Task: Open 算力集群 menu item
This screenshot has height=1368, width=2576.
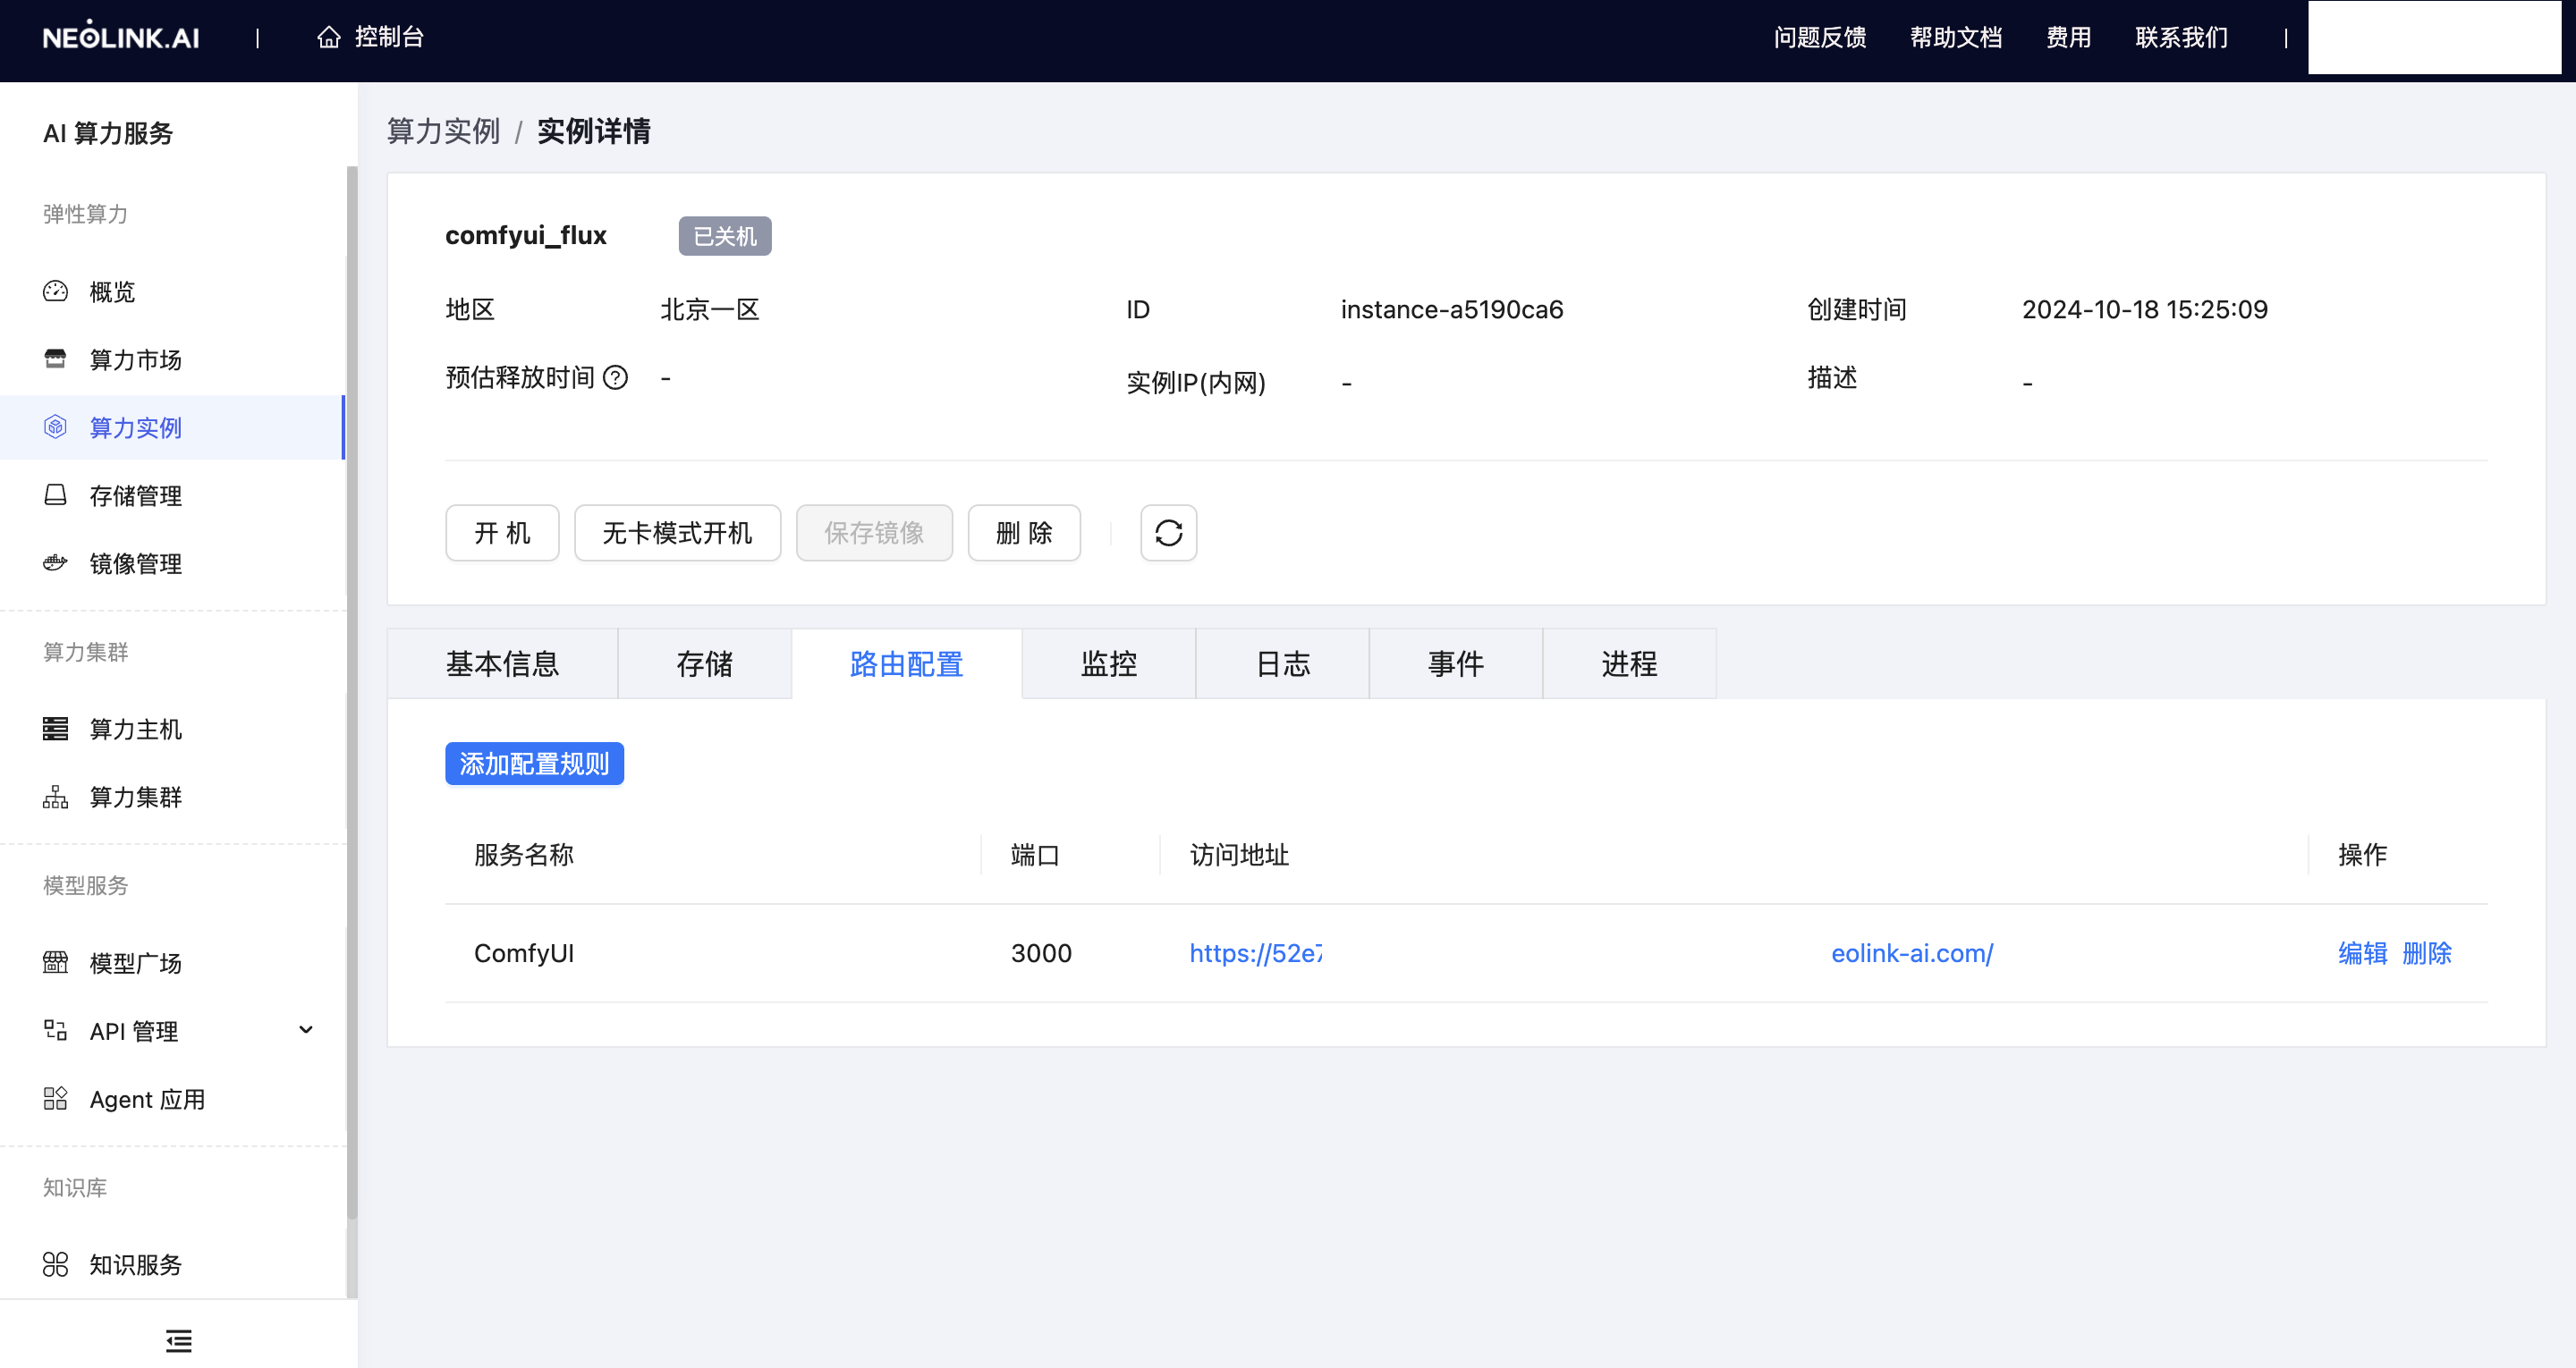Action: click(173, 797)
